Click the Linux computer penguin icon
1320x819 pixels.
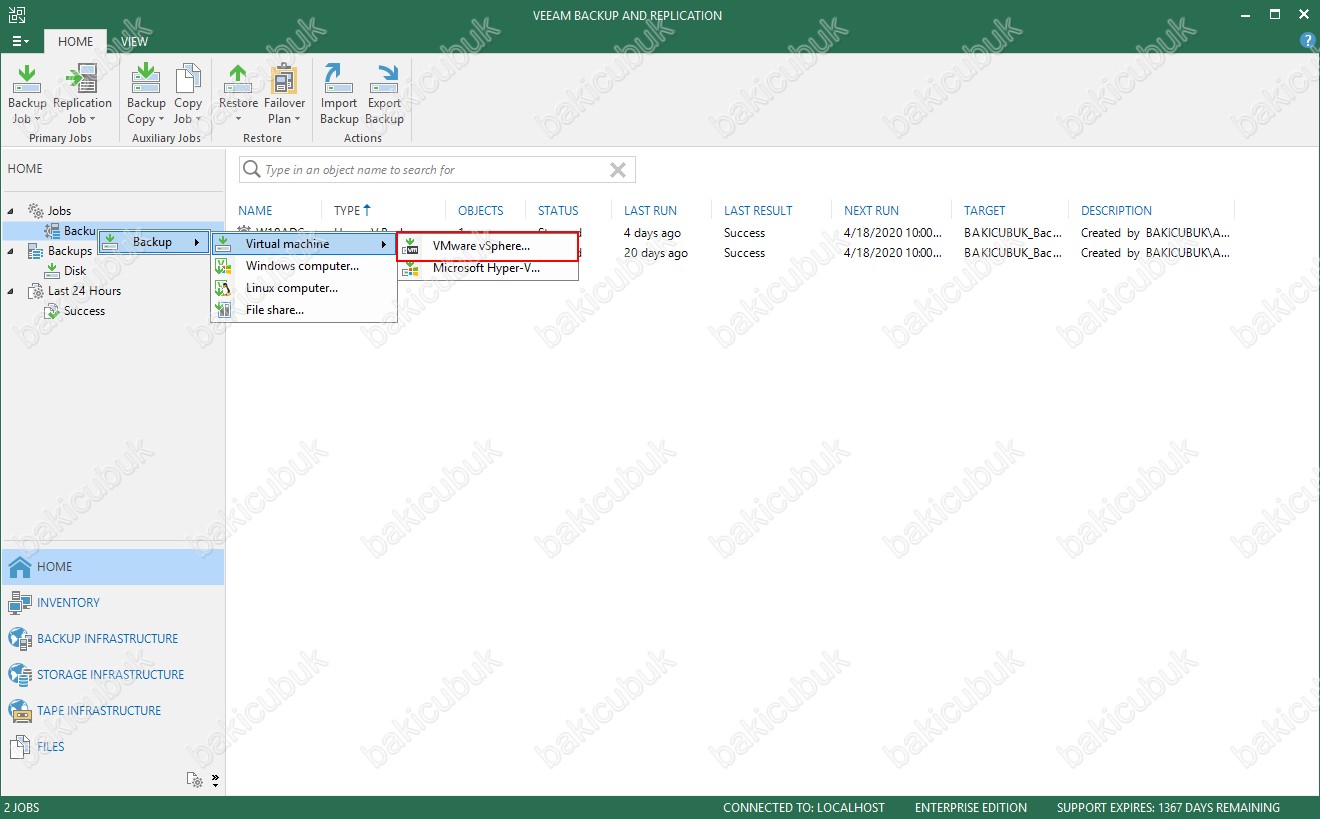224,288
